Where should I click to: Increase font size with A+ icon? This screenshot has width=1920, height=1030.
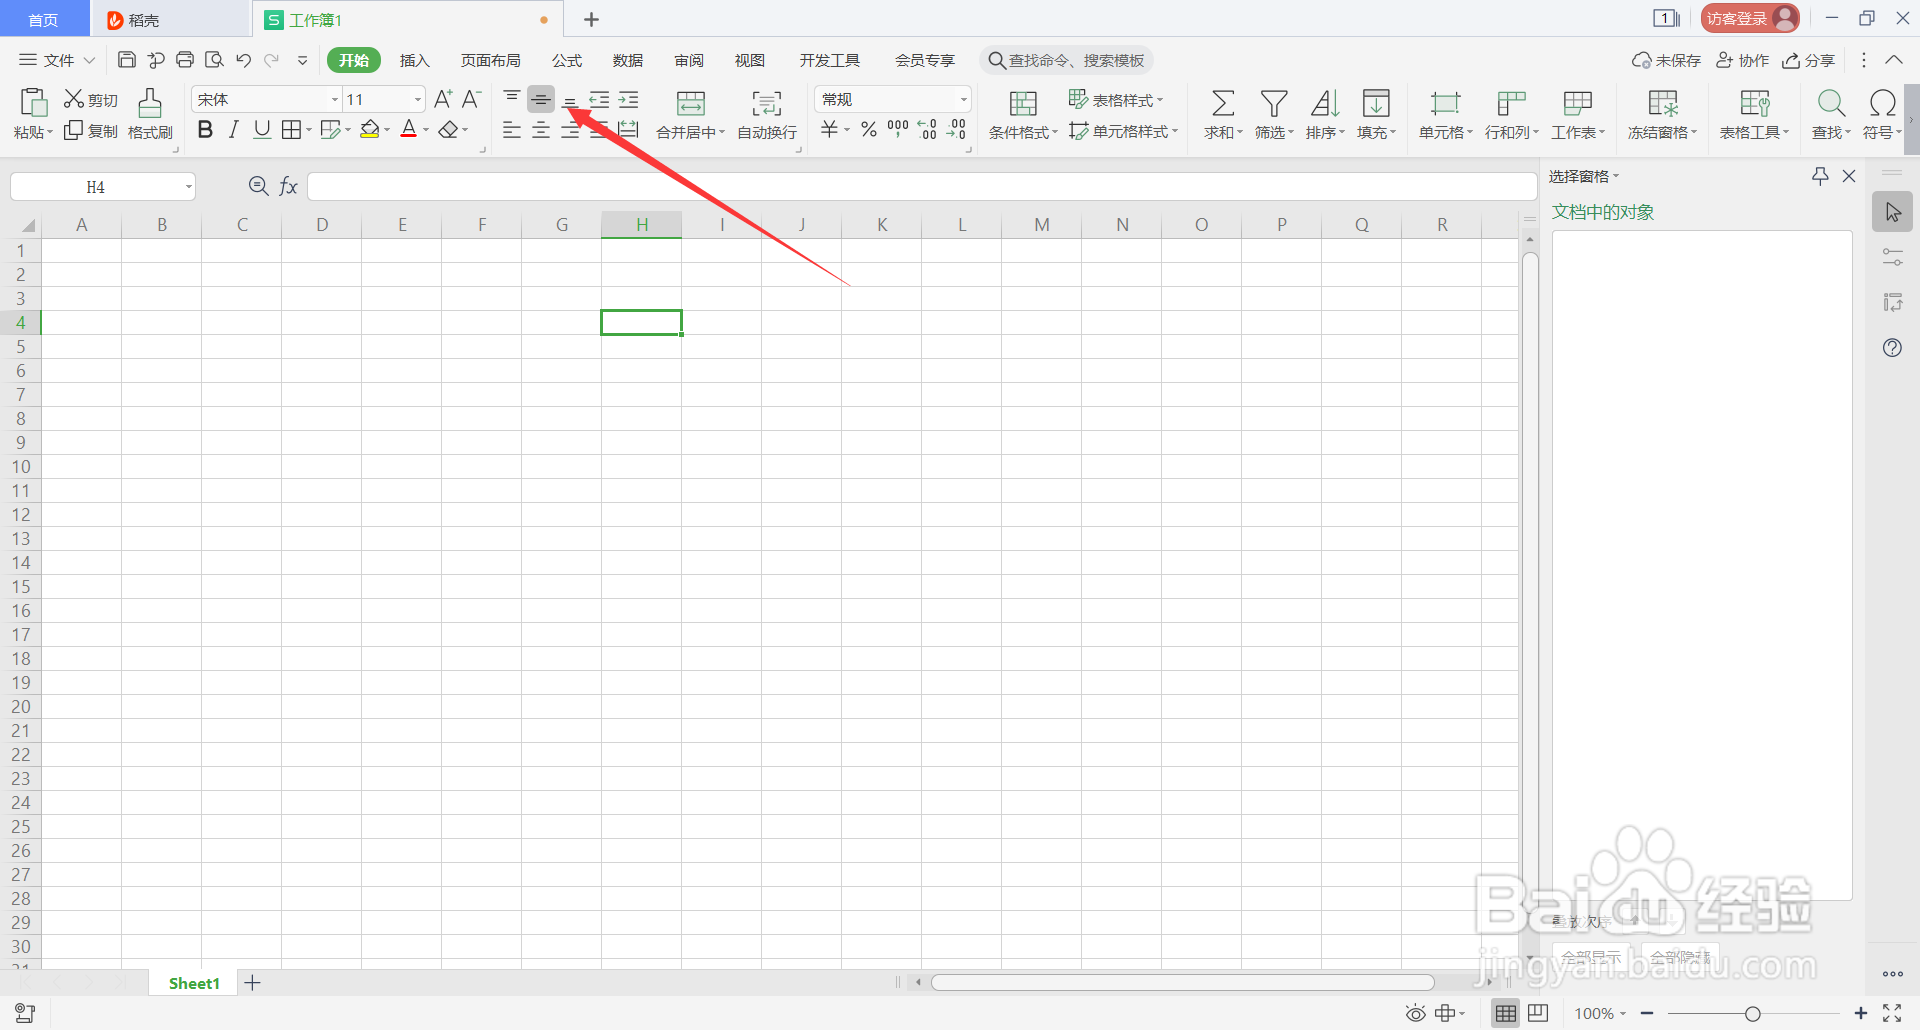click(443, 99)
